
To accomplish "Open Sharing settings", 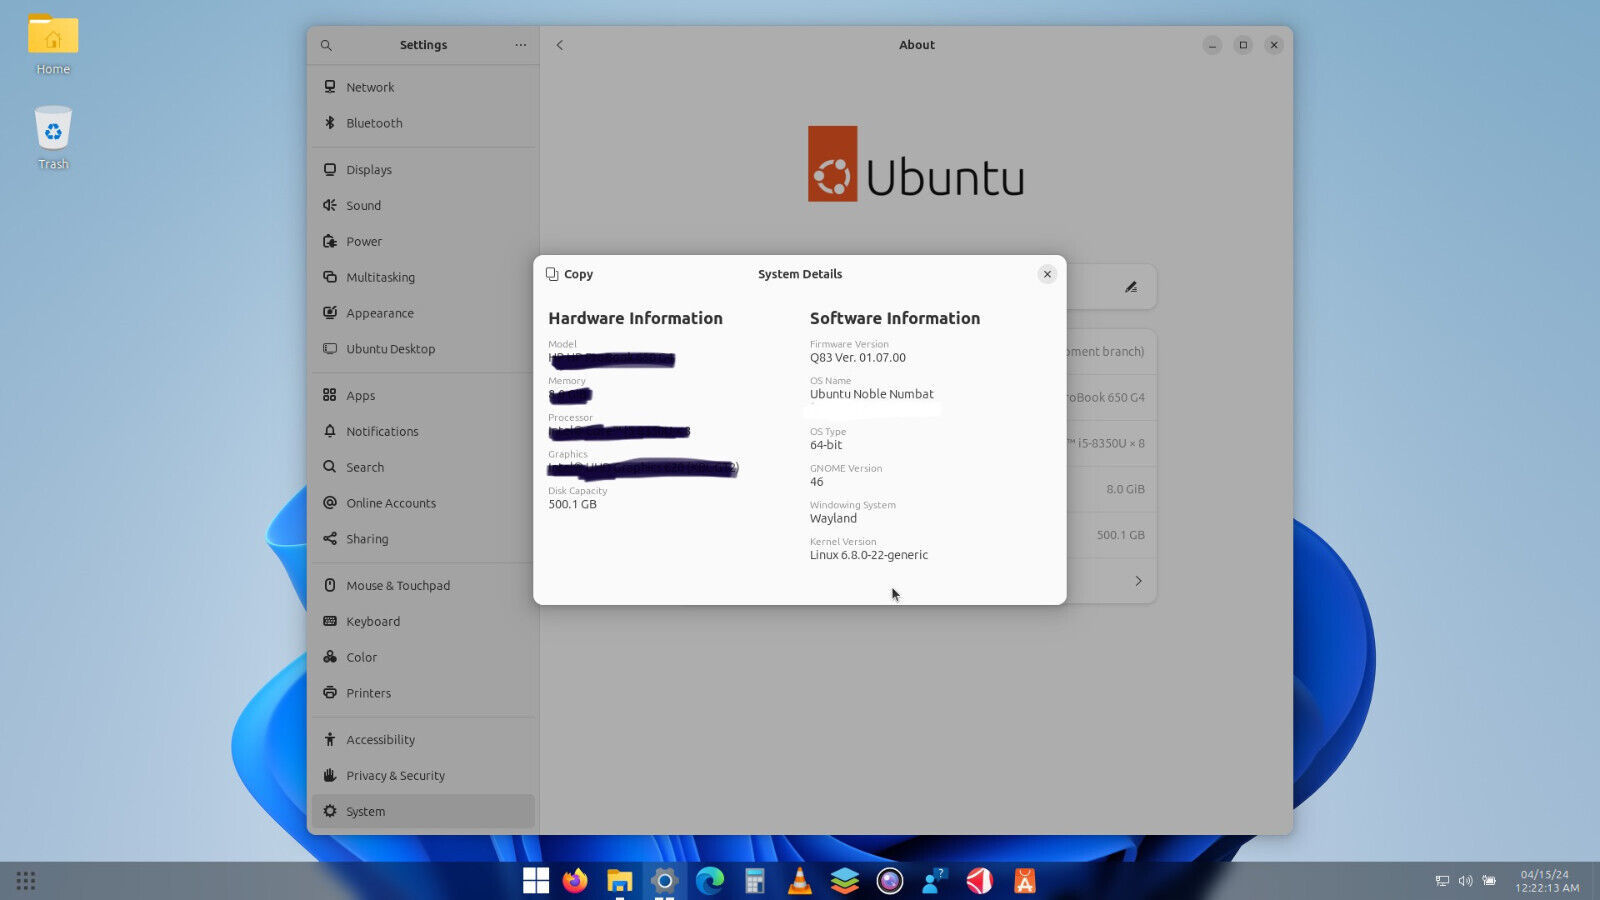I will click(x=423, y=540).
